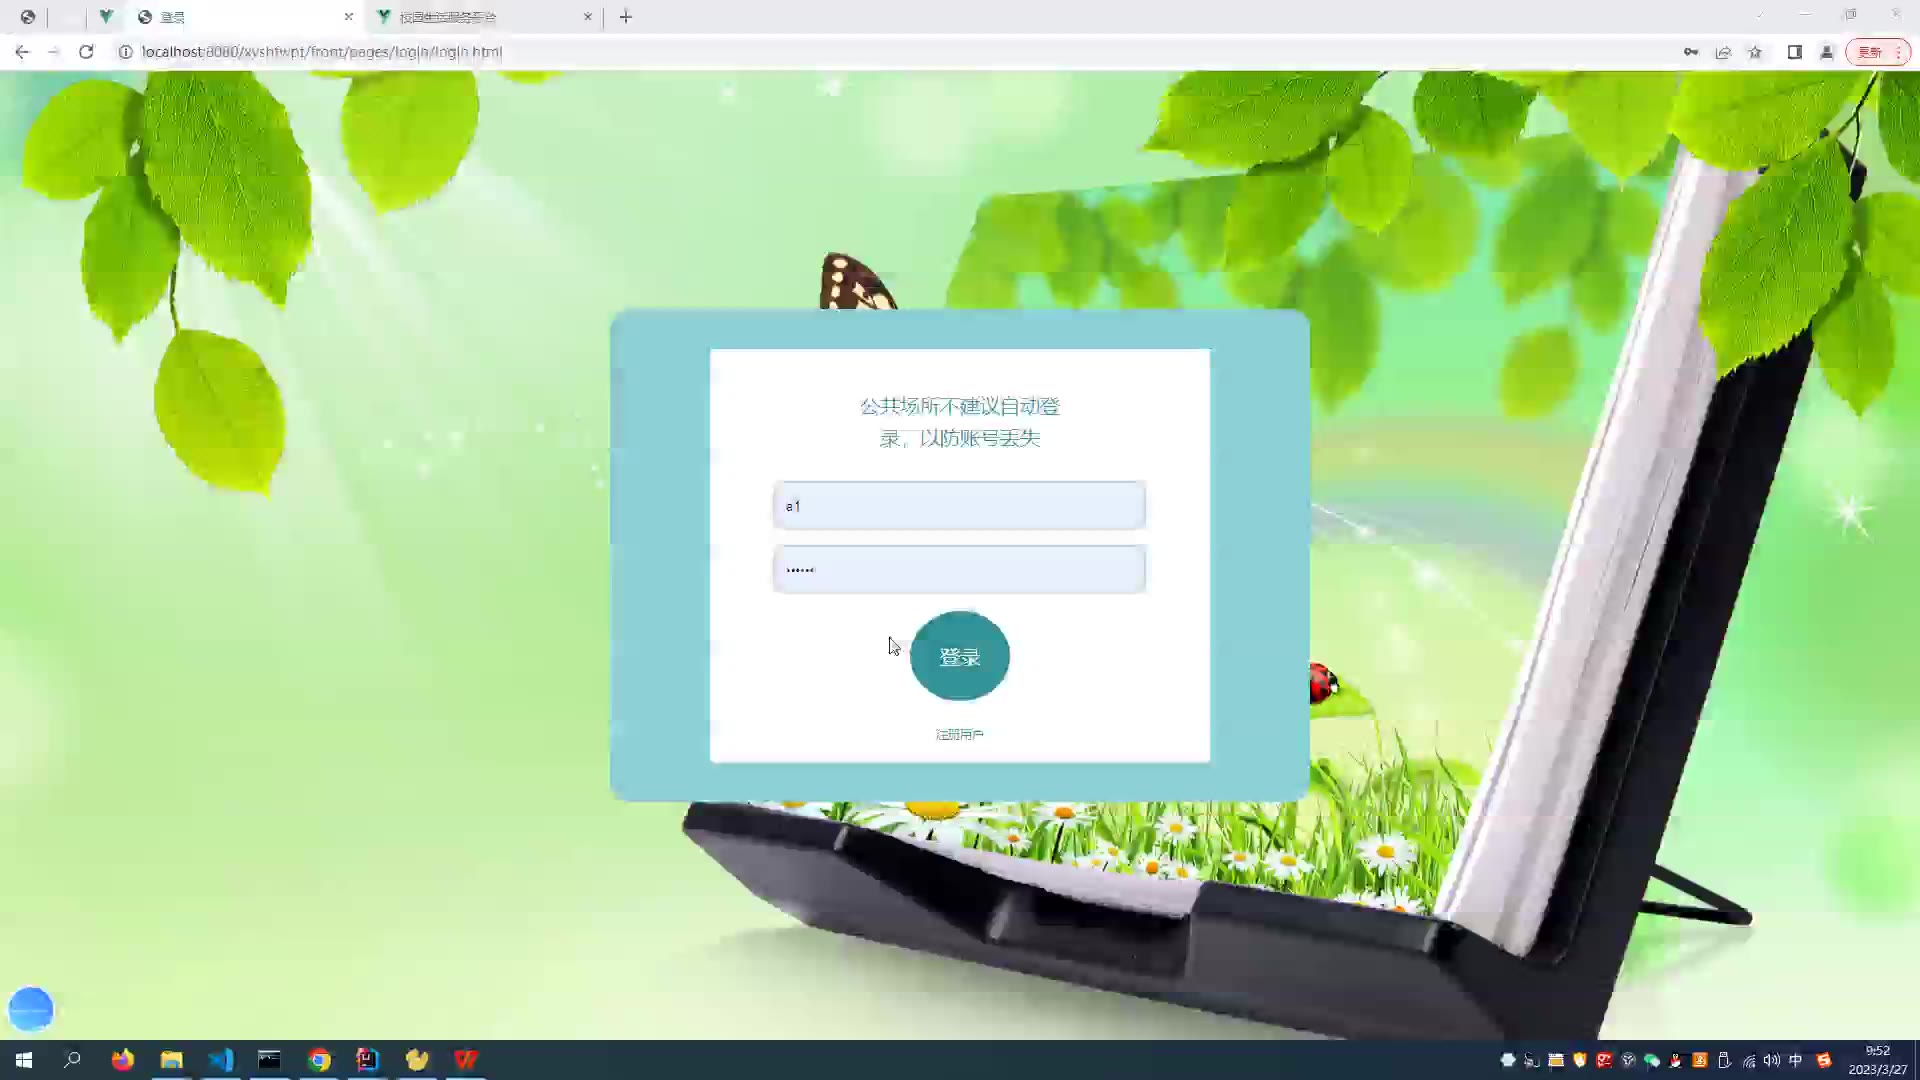Image resolution: width=1920 pixels, height=1080 pixels.
Task: Reload the login page
Action: 86,52
